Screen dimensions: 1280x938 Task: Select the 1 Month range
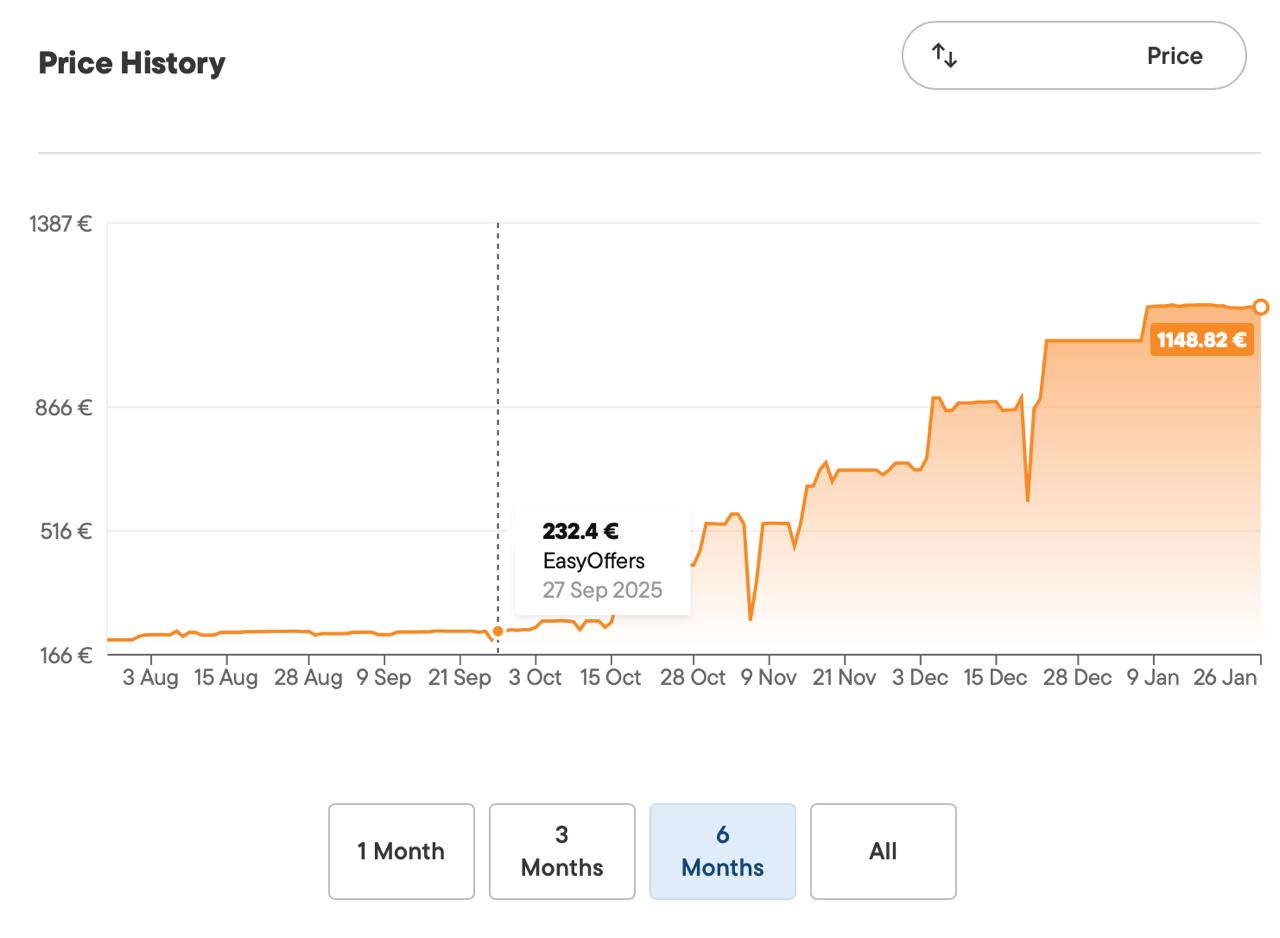(x=401, y=851)
